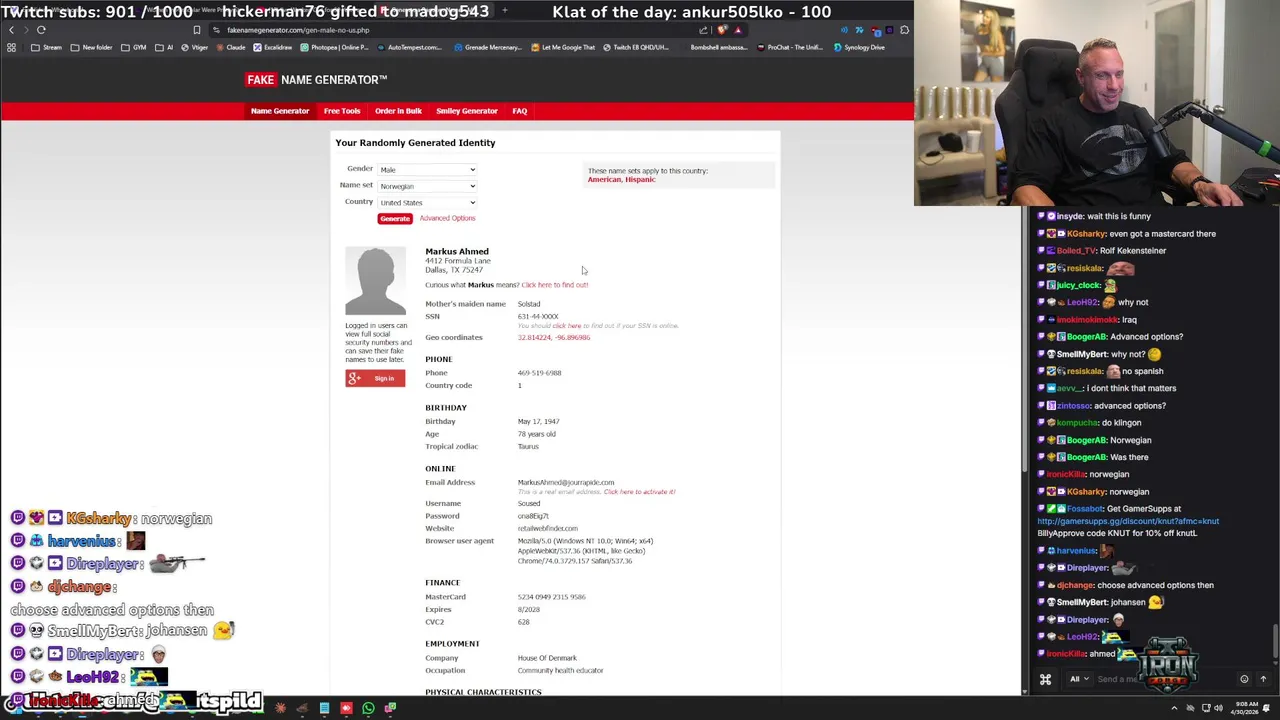This screenshot has height=720, width=1280.
Task: Open the Grenade Mercenary bookmark
Action: [488, 47]
